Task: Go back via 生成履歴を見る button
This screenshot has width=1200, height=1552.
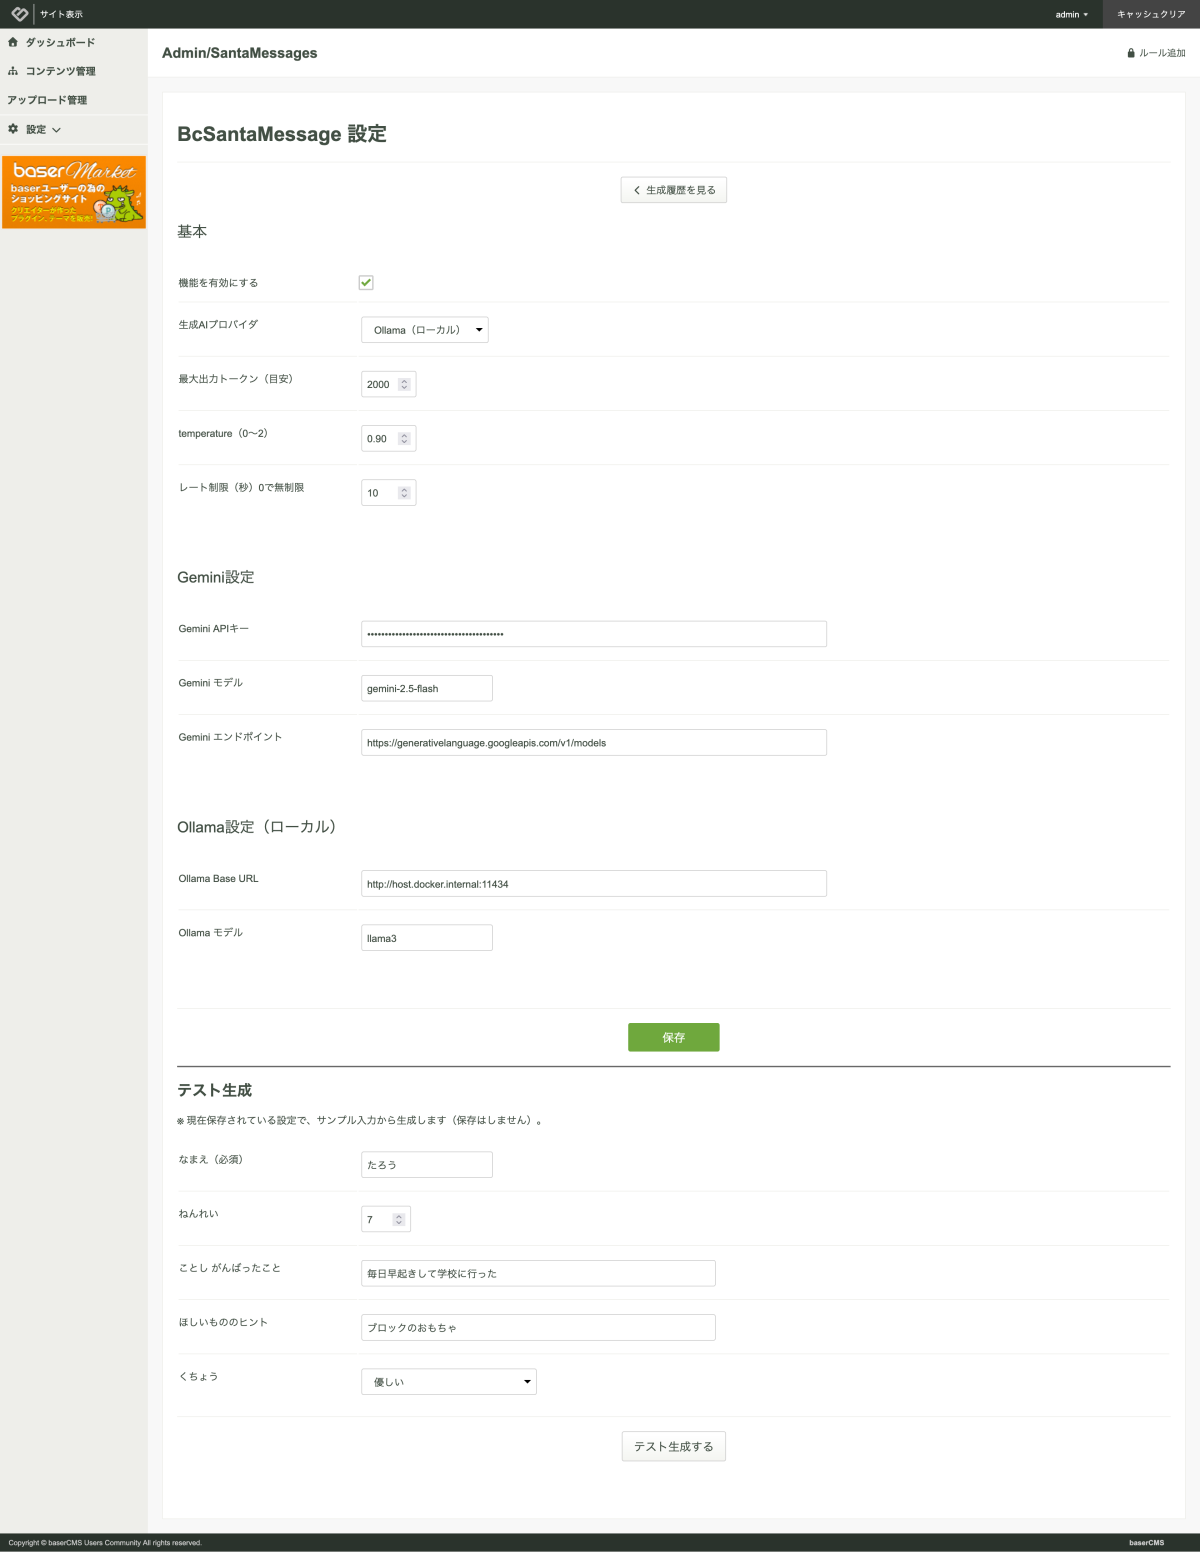Action: [673, 190]
